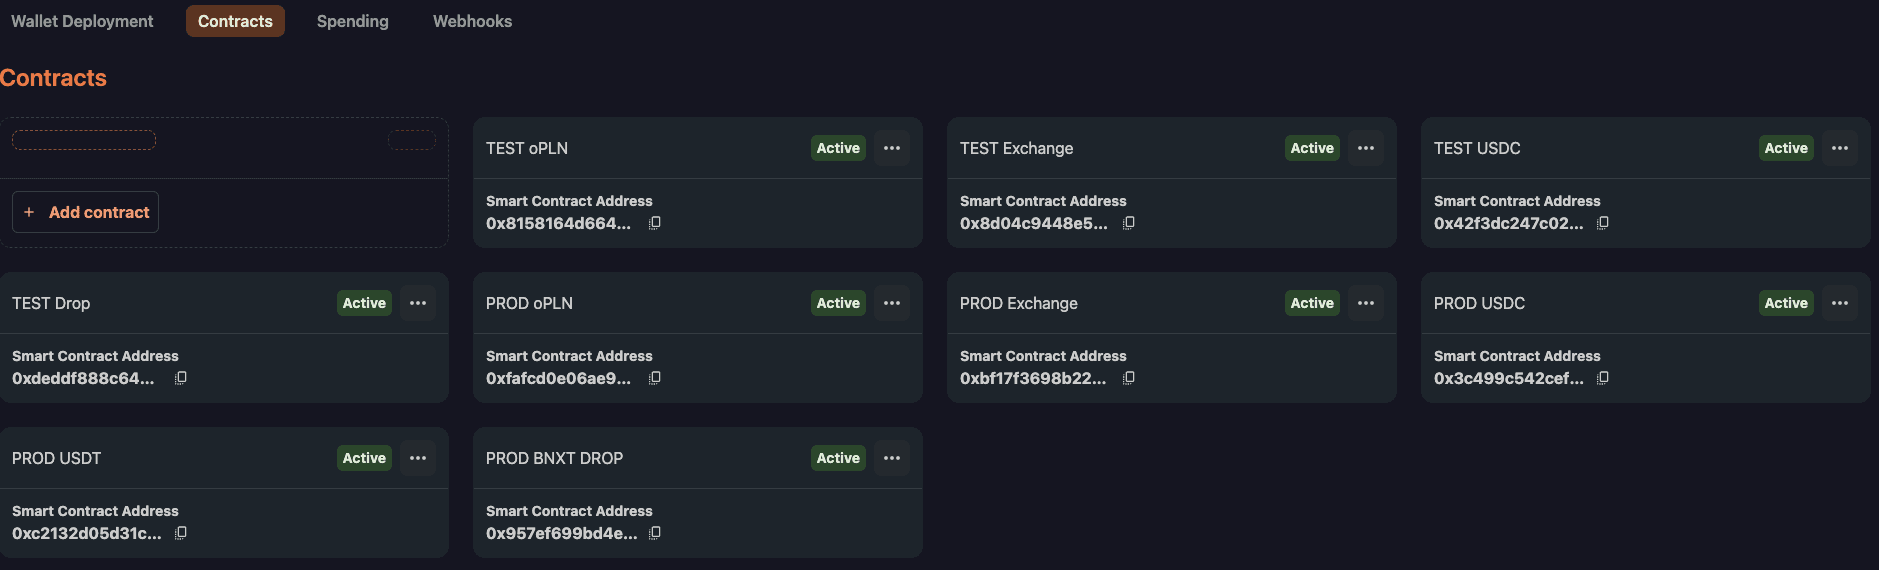The height and width of the screenshot is (570, 1879).
Task: Click the PROD USDC Active status badge
Action: [1786, 303]
